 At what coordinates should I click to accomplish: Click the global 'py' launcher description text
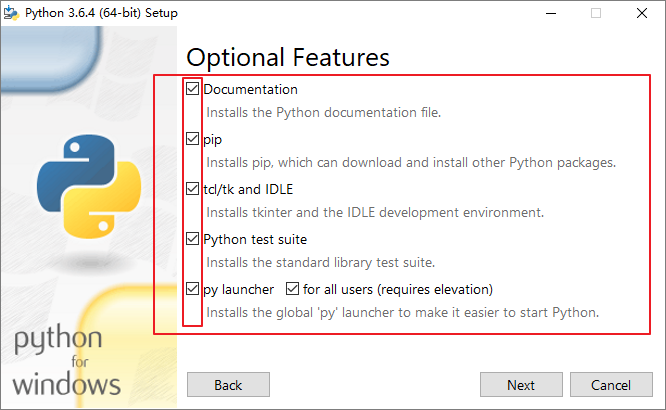(x=402, y=312)
